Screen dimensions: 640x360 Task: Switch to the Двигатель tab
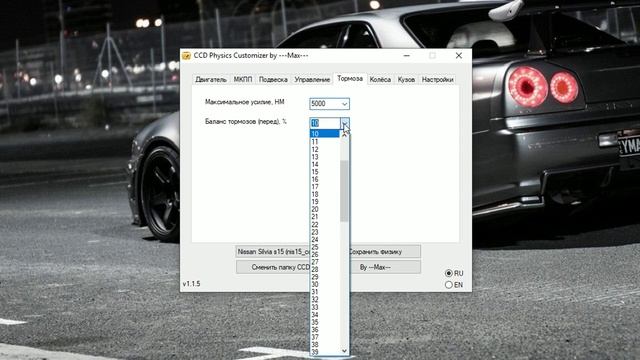pyautogui.click(x=211, y=80)
